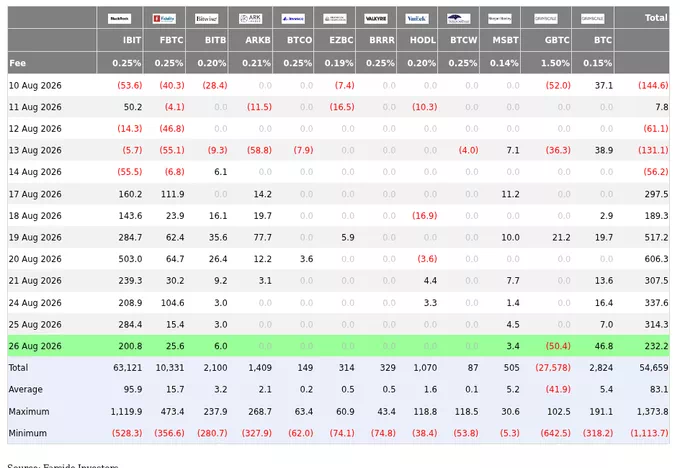Screen dimensions: 680x468
Task: Select the Maximum row label
Action: tap(29, 411)
